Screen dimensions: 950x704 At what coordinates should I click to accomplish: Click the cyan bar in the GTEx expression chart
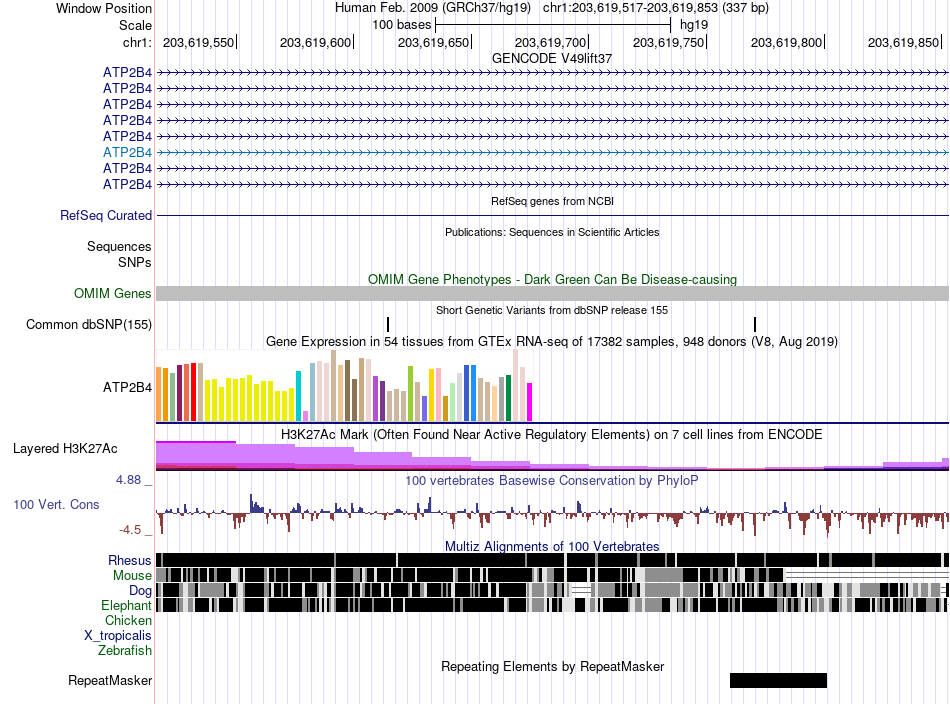point(299,396)
